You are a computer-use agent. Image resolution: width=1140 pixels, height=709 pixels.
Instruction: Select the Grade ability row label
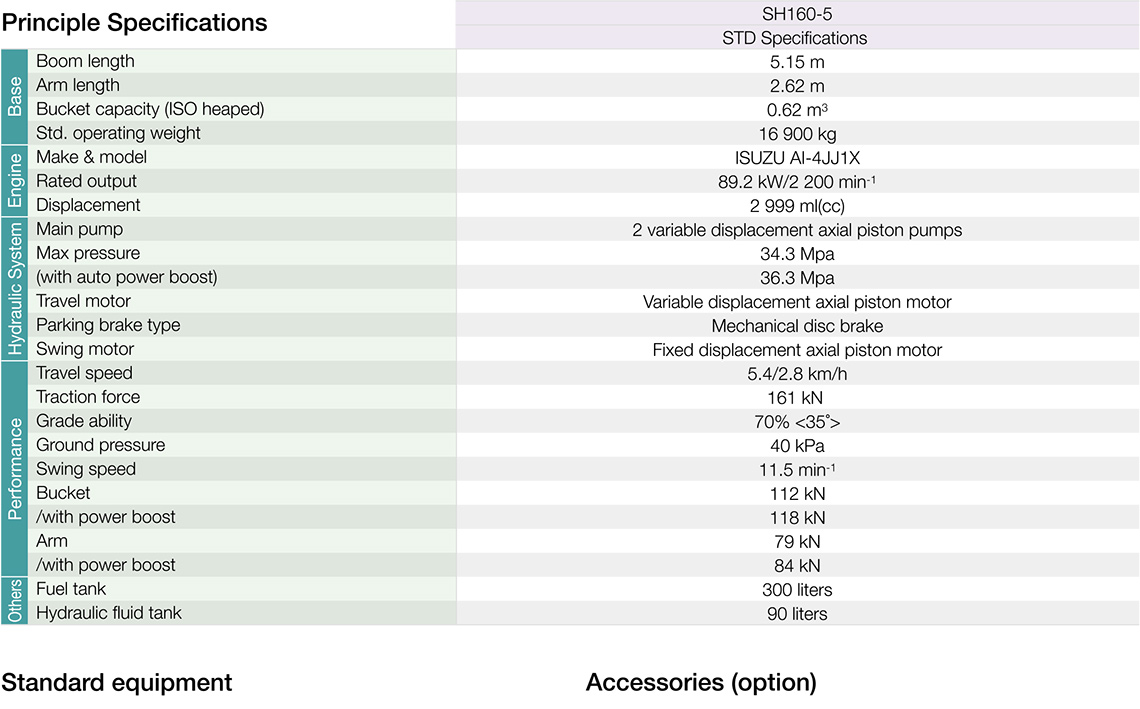pos(84,421)
